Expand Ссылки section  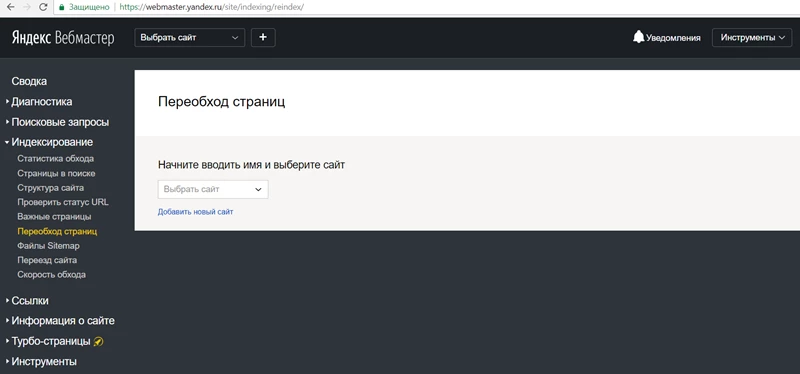(30, 301)
